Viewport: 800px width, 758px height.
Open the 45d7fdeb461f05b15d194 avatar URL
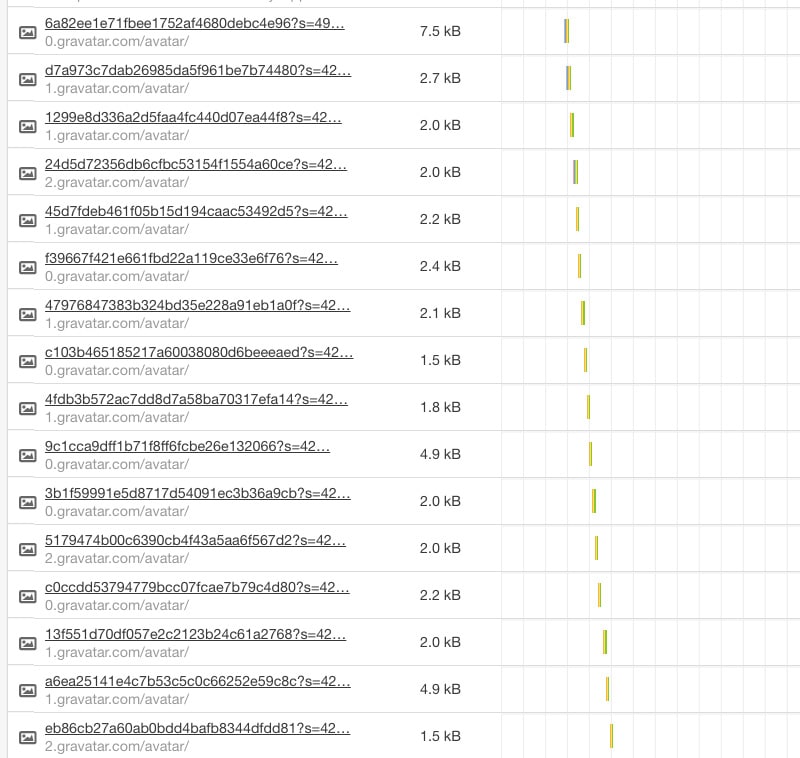(196, 211)
